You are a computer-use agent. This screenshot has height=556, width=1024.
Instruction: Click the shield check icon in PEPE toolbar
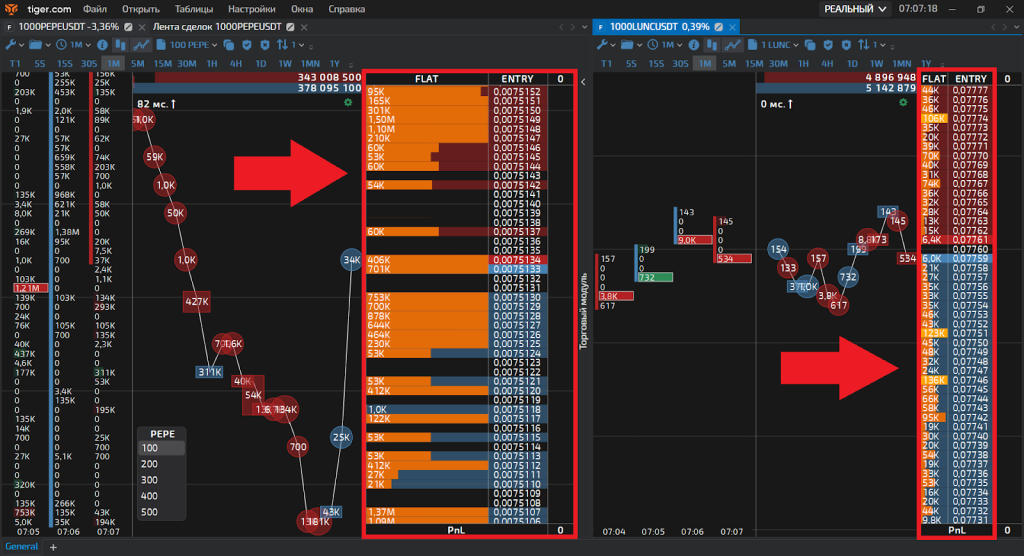247,45
